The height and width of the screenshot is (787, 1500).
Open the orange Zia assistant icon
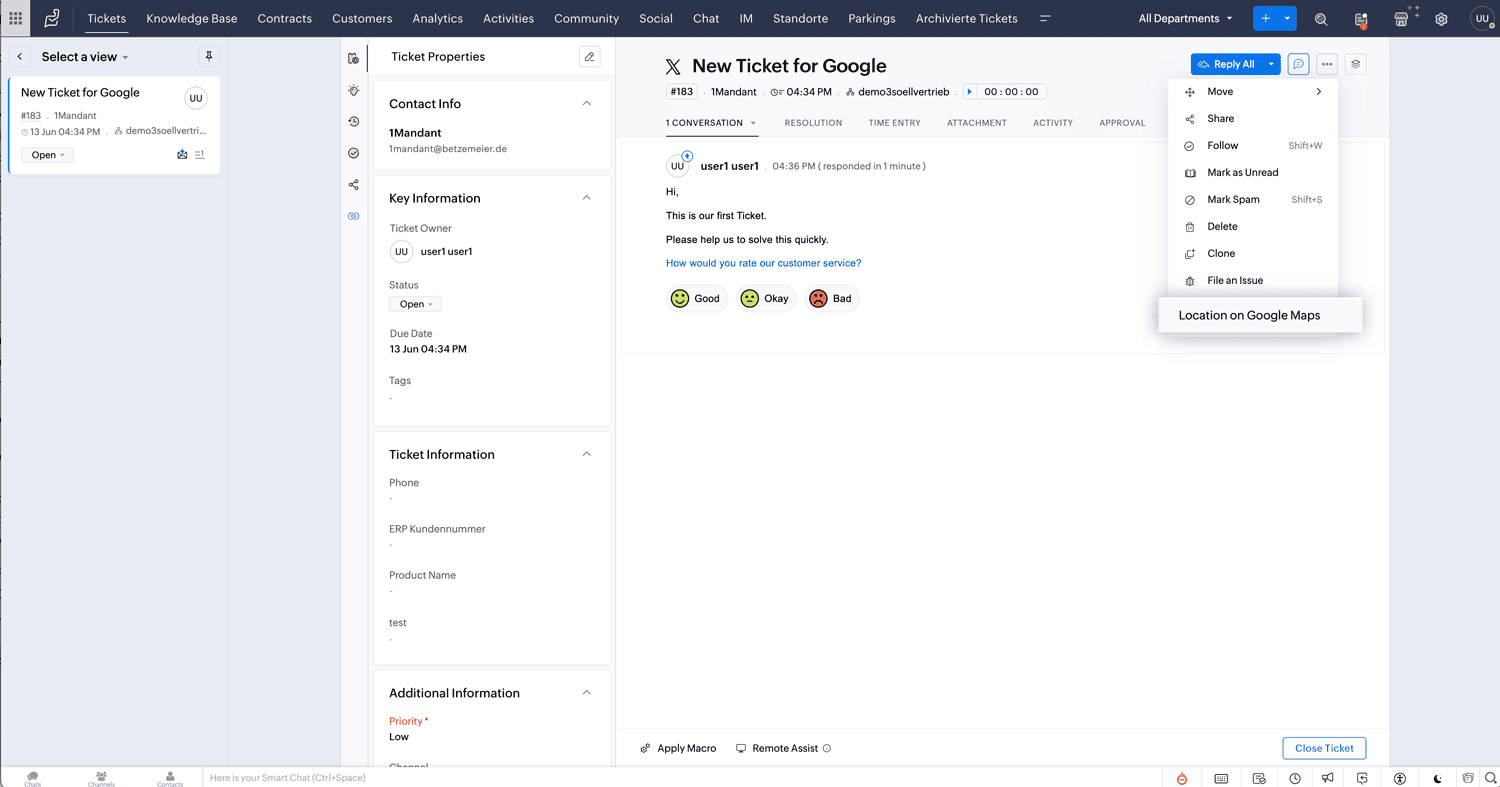1182,778
